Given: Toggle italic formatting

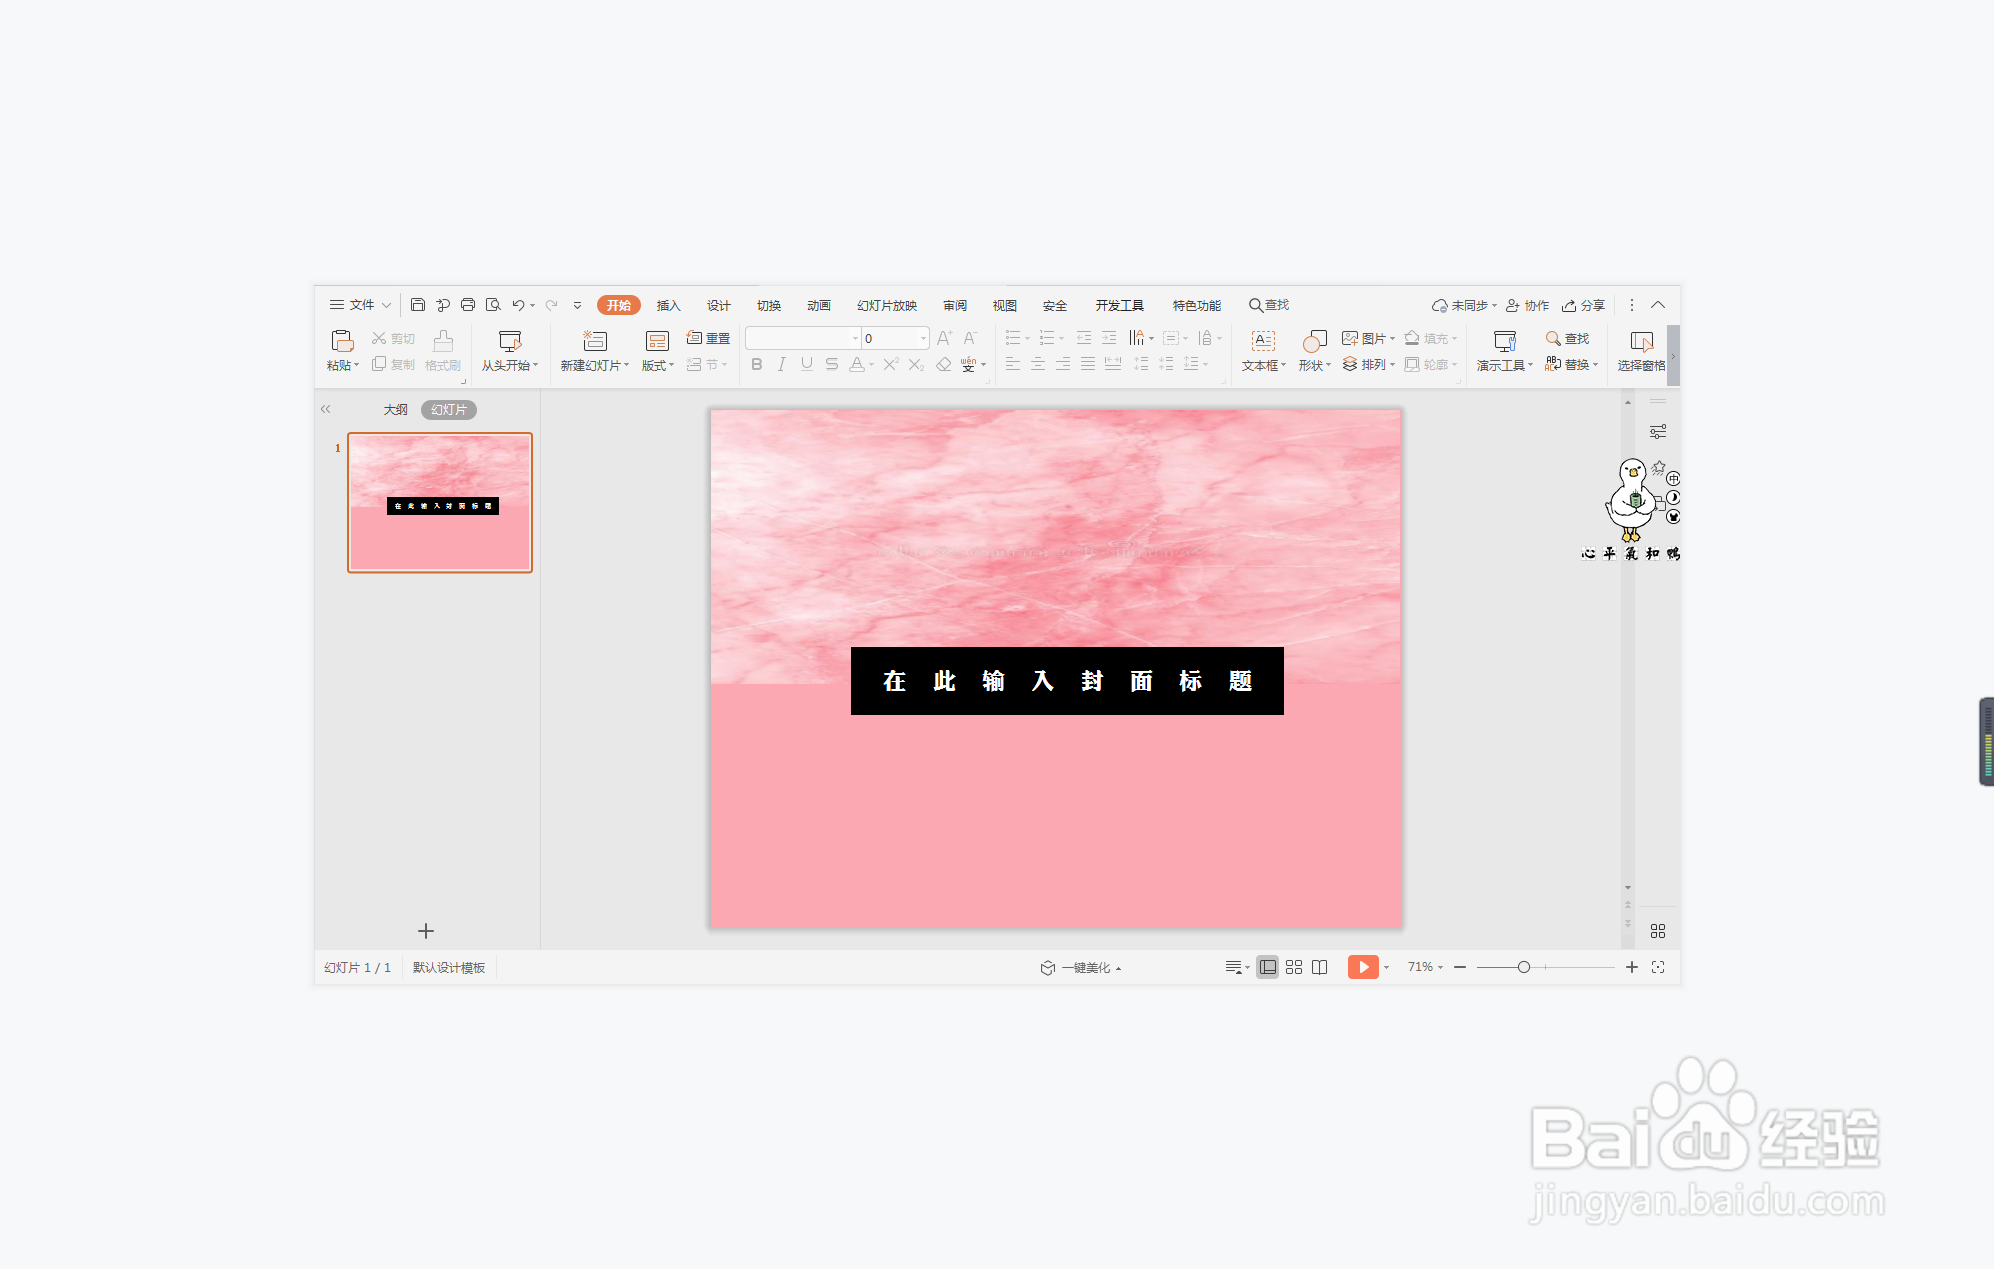Looking at the screenshot, I should click(x=782, y=365).
